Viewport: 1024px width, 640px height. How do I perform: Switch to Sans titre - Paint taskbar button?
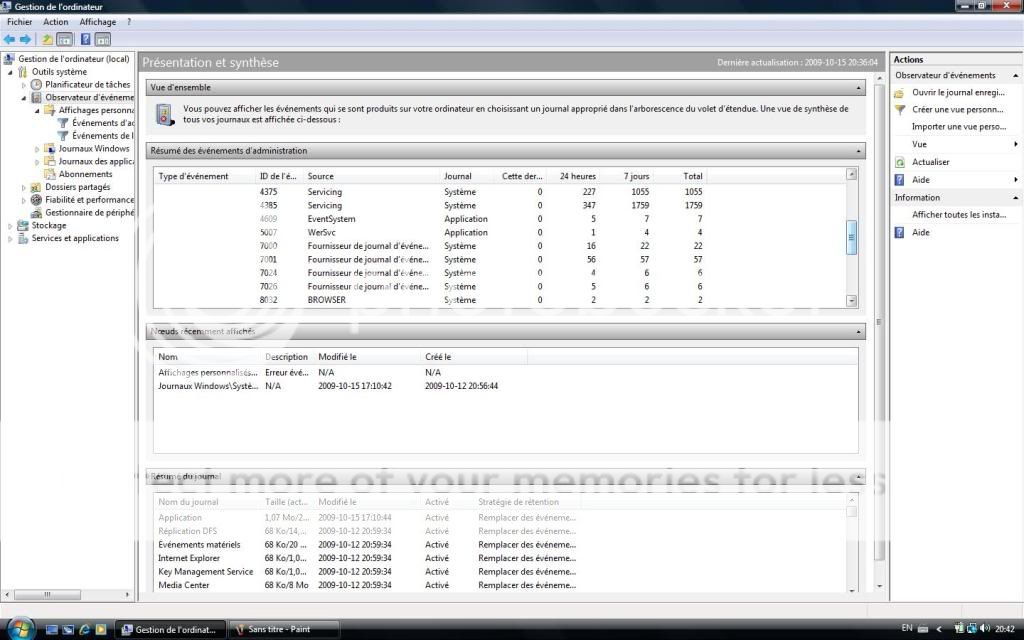pyautogui.click(x=284, y=630)
